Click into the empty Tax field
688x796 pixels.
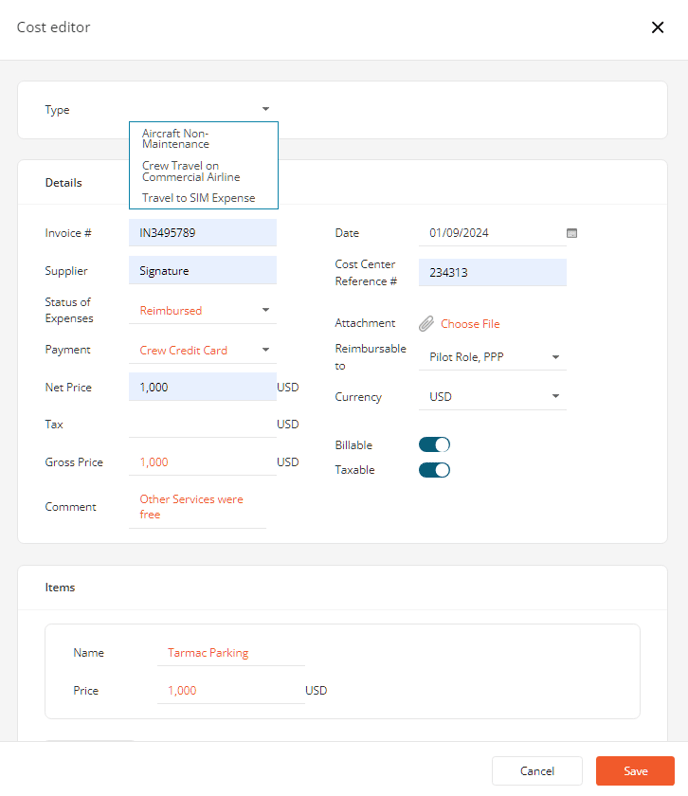203,424
